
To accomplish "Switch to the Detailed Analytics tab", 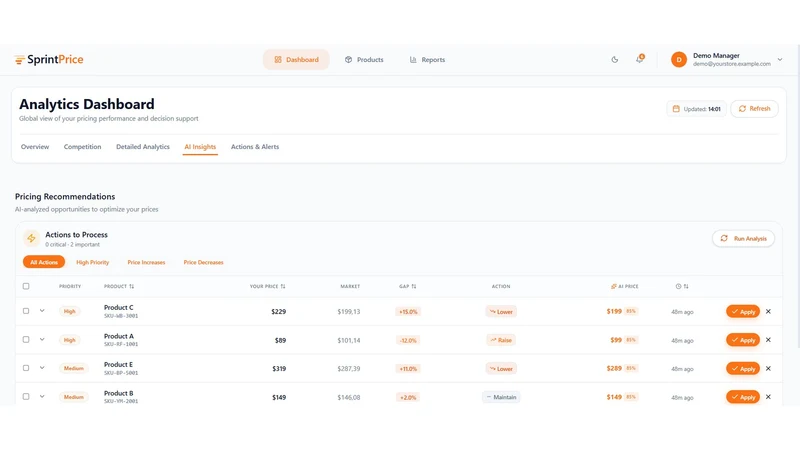I will tap(143, 147).
